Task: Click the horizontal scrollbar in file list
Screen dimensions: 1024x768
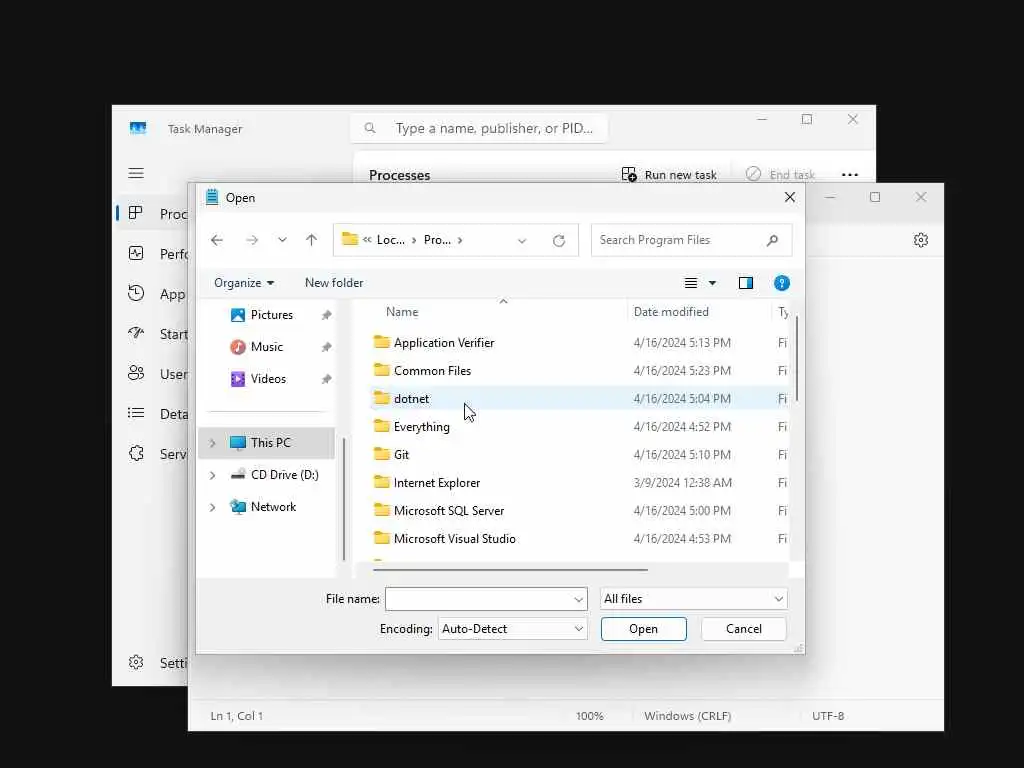Action: click(x=510, y=570)
